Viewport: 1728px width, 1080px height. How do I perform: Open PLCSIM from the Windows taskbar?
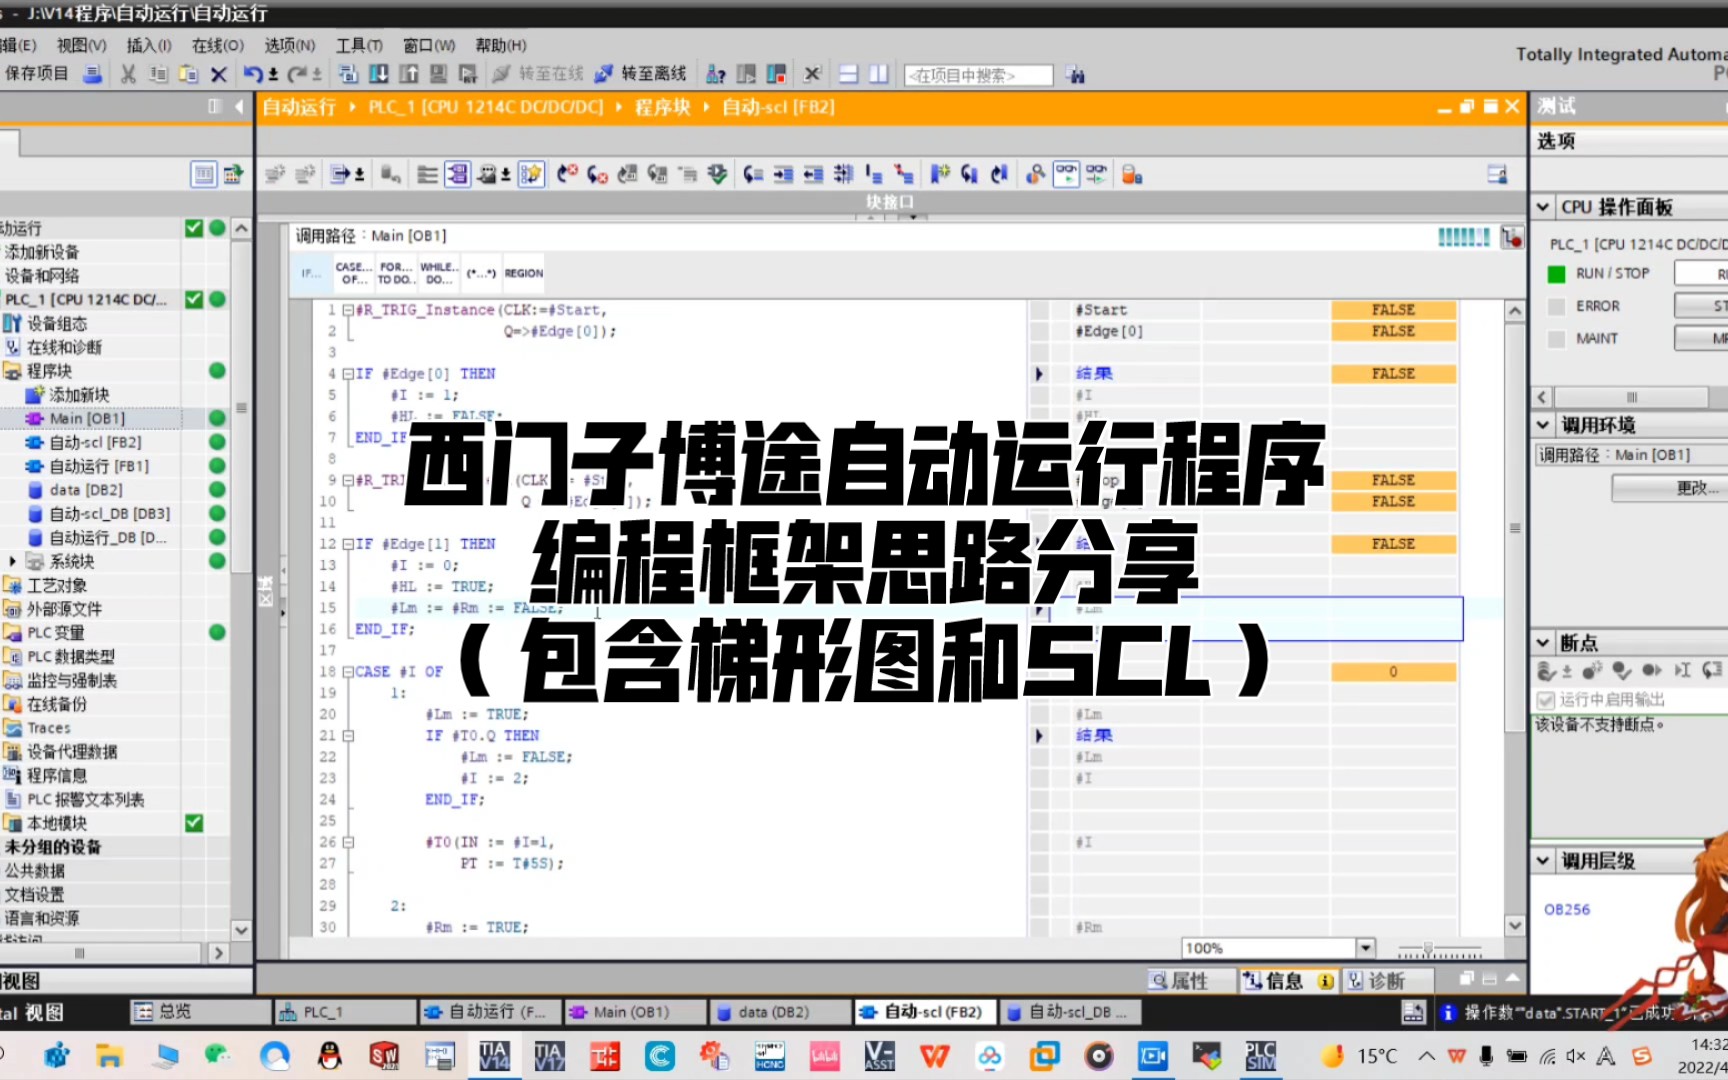(x=1260, y=1056)
